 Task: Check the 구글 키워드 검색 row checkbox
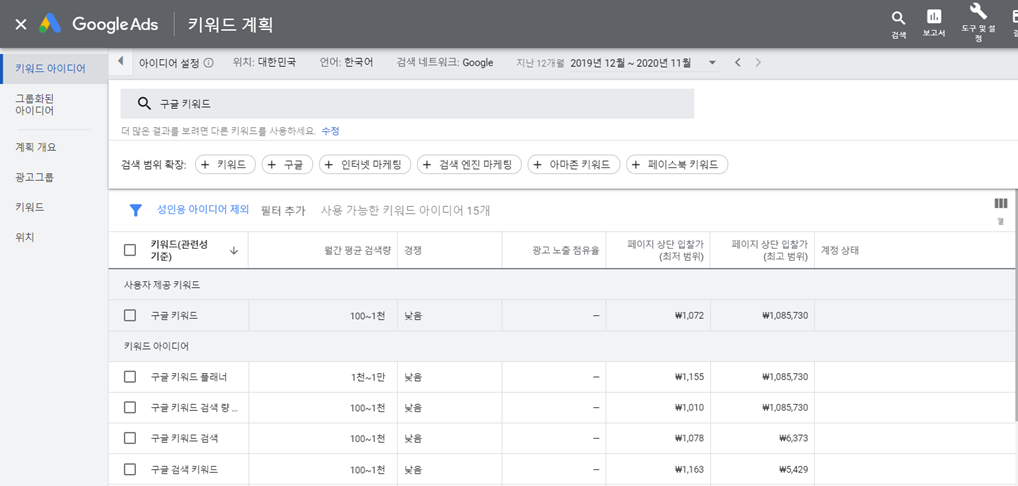click(130, 438)
